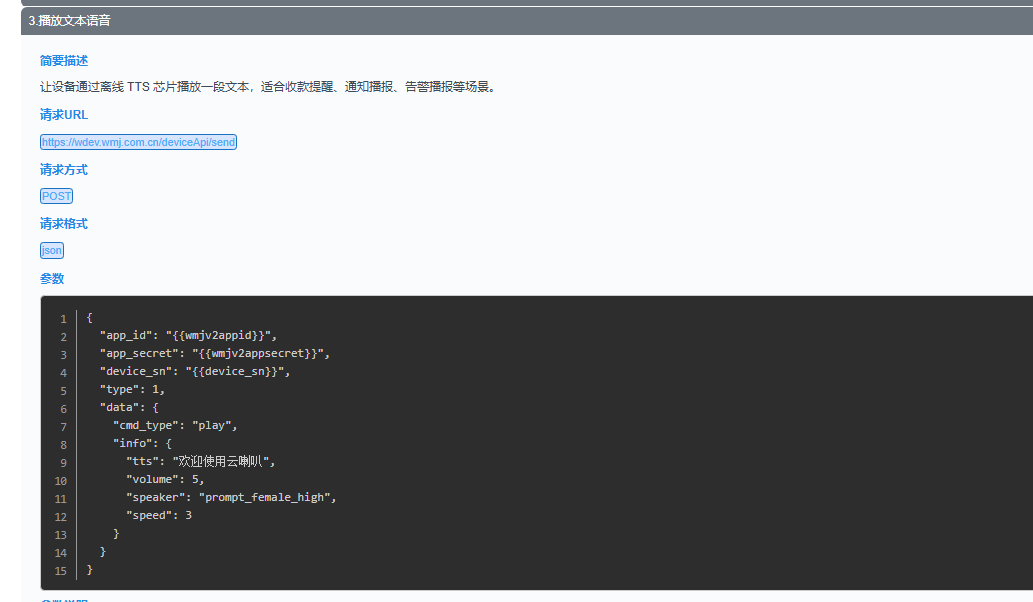Select the 简要描述 heading

tap(64, 61)
